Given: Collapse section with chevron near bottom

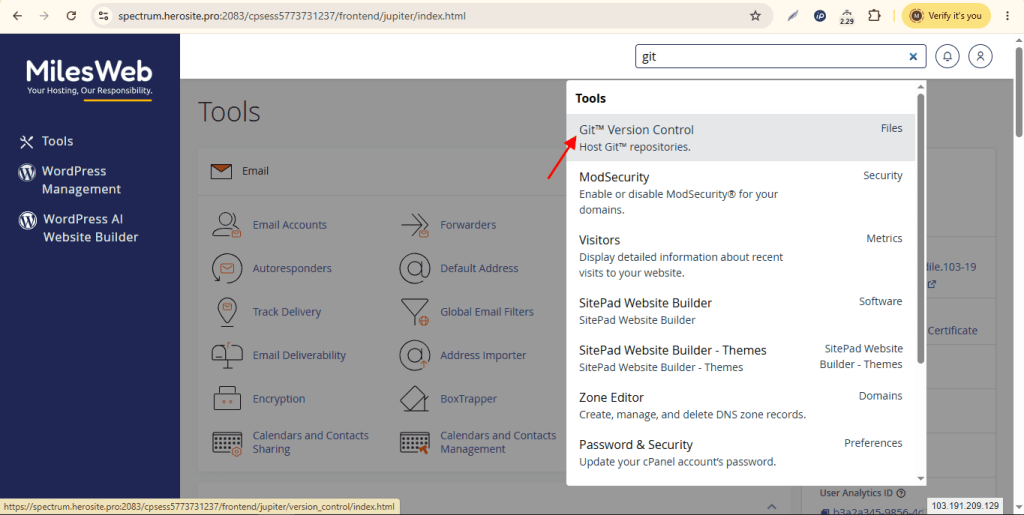Looking at the screenshot, I should pyautogui.click(x=771, y=507).
